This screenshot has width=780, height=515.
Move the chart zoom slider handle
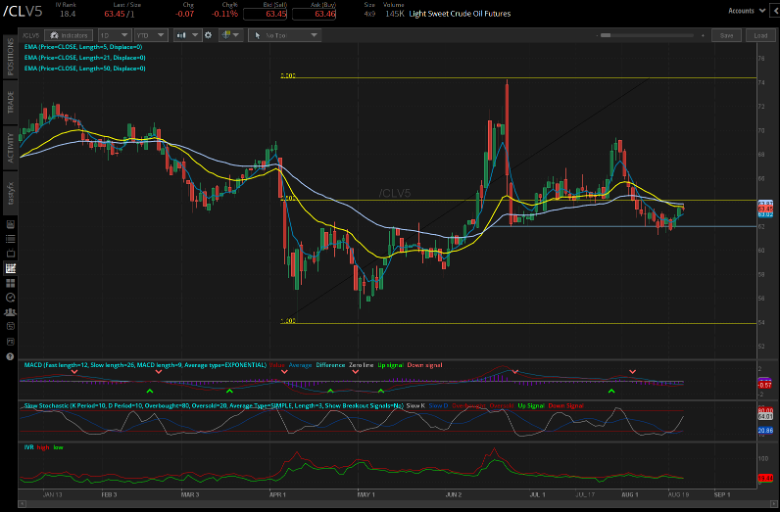(x=605, y=35)
